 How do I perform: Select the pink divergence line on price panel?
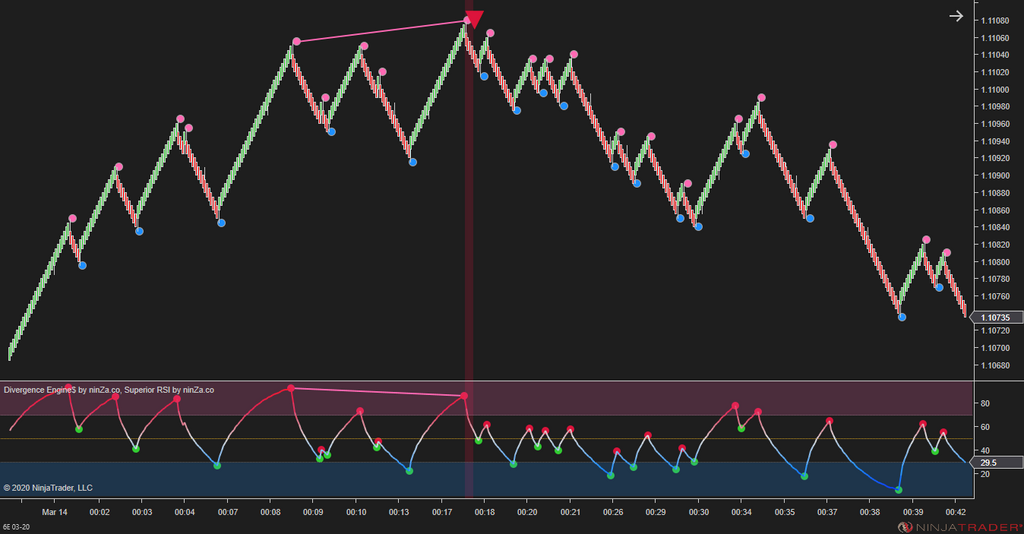[x=381, y=31]
